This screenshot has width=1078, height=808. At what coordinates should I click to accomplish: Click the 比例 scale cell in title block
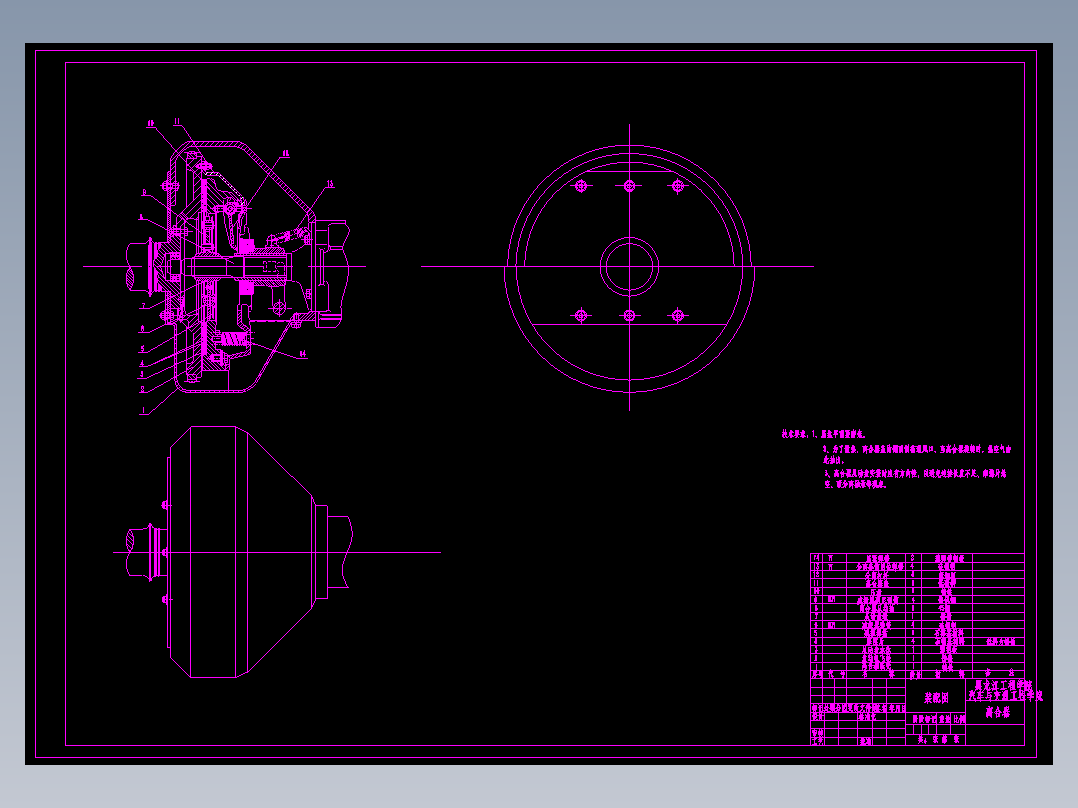click(x=959, y=719)
